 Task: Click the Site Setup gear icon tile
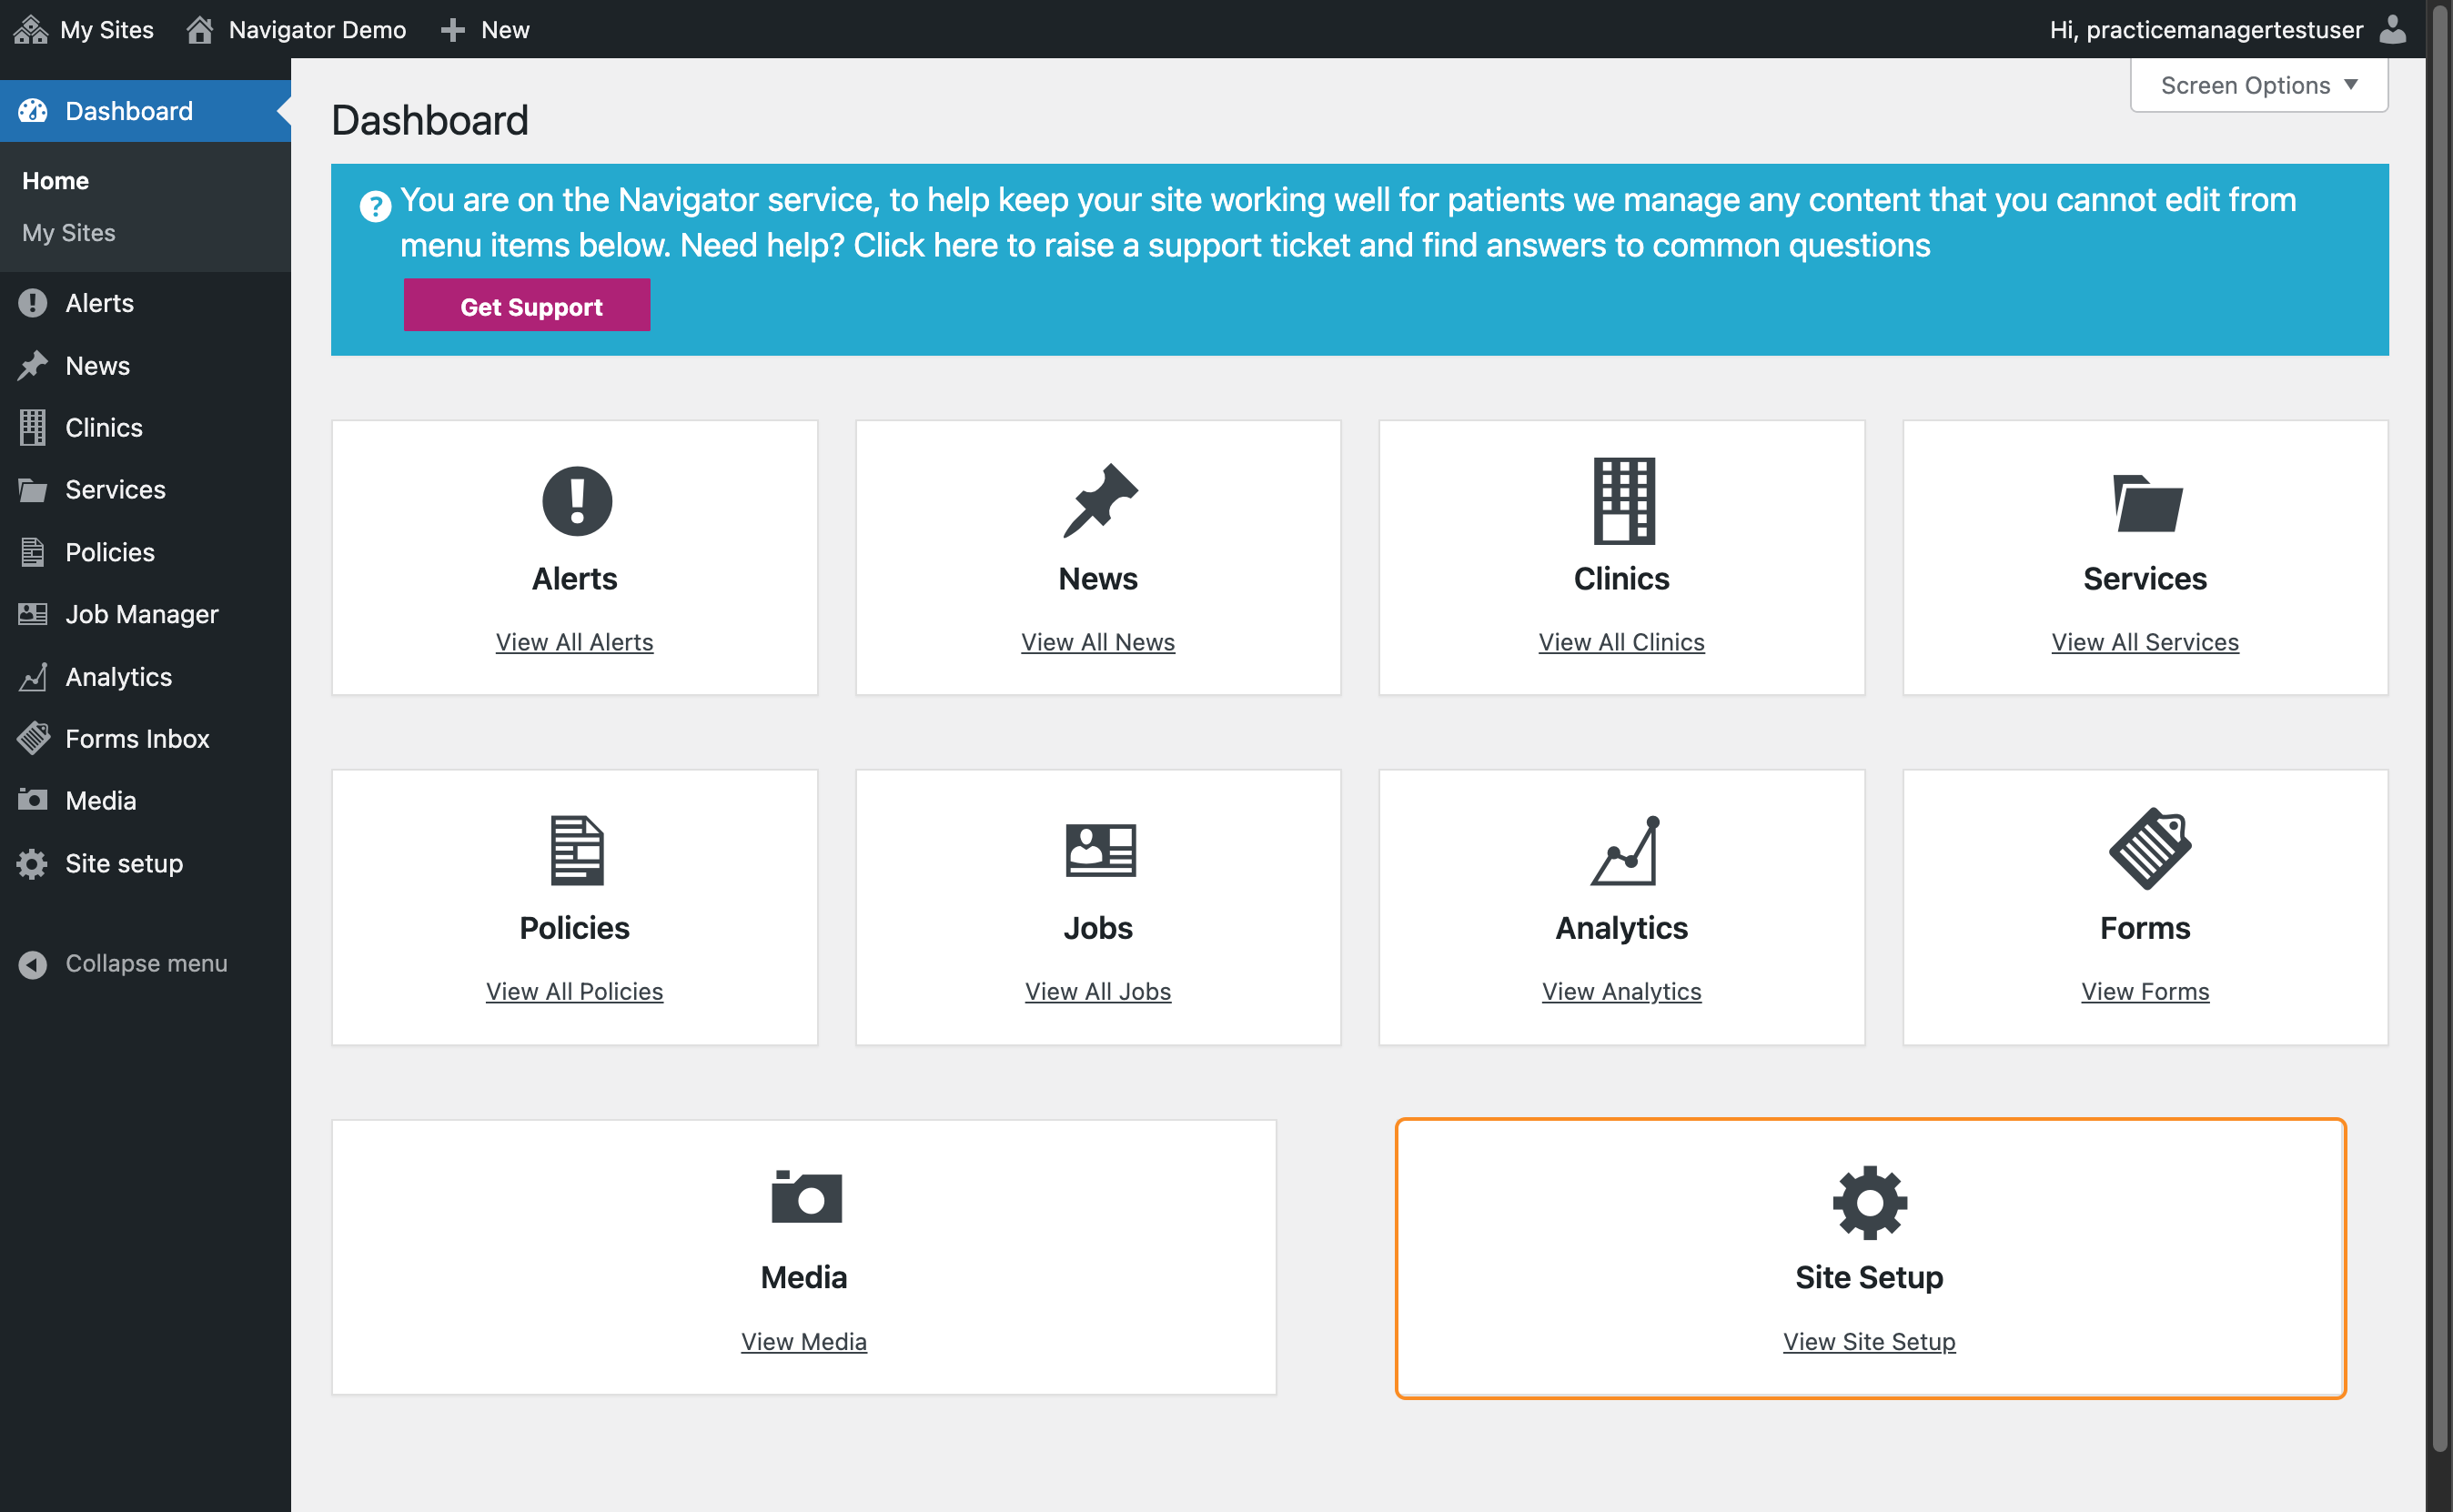coord(1869,1202)
